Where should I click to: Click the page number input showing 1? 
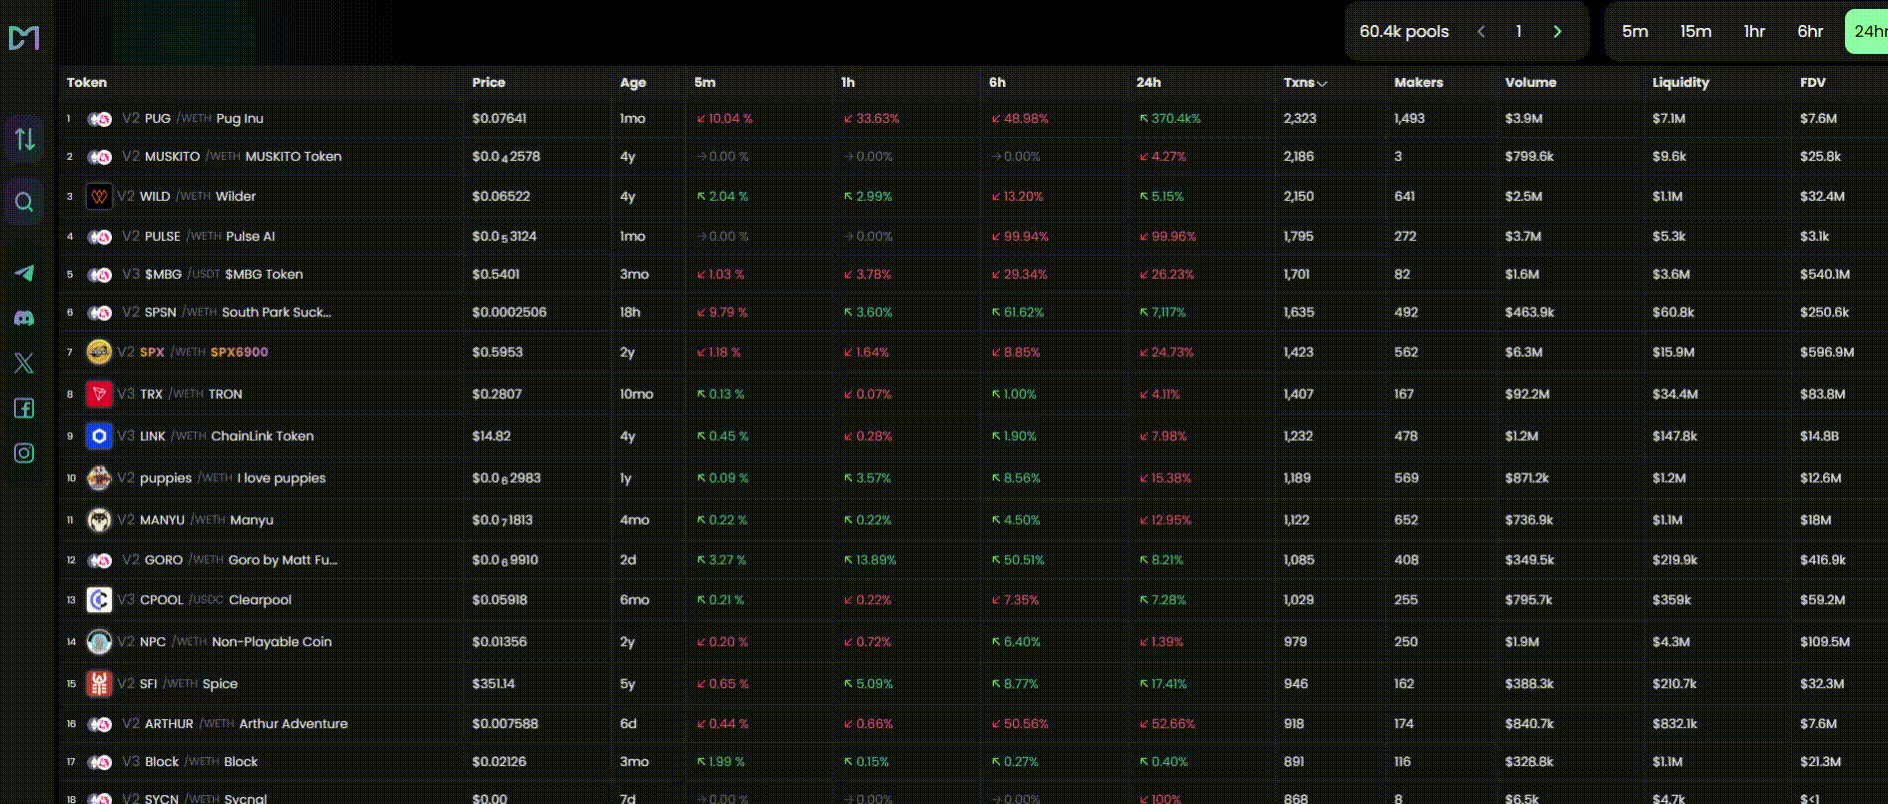1518,31
